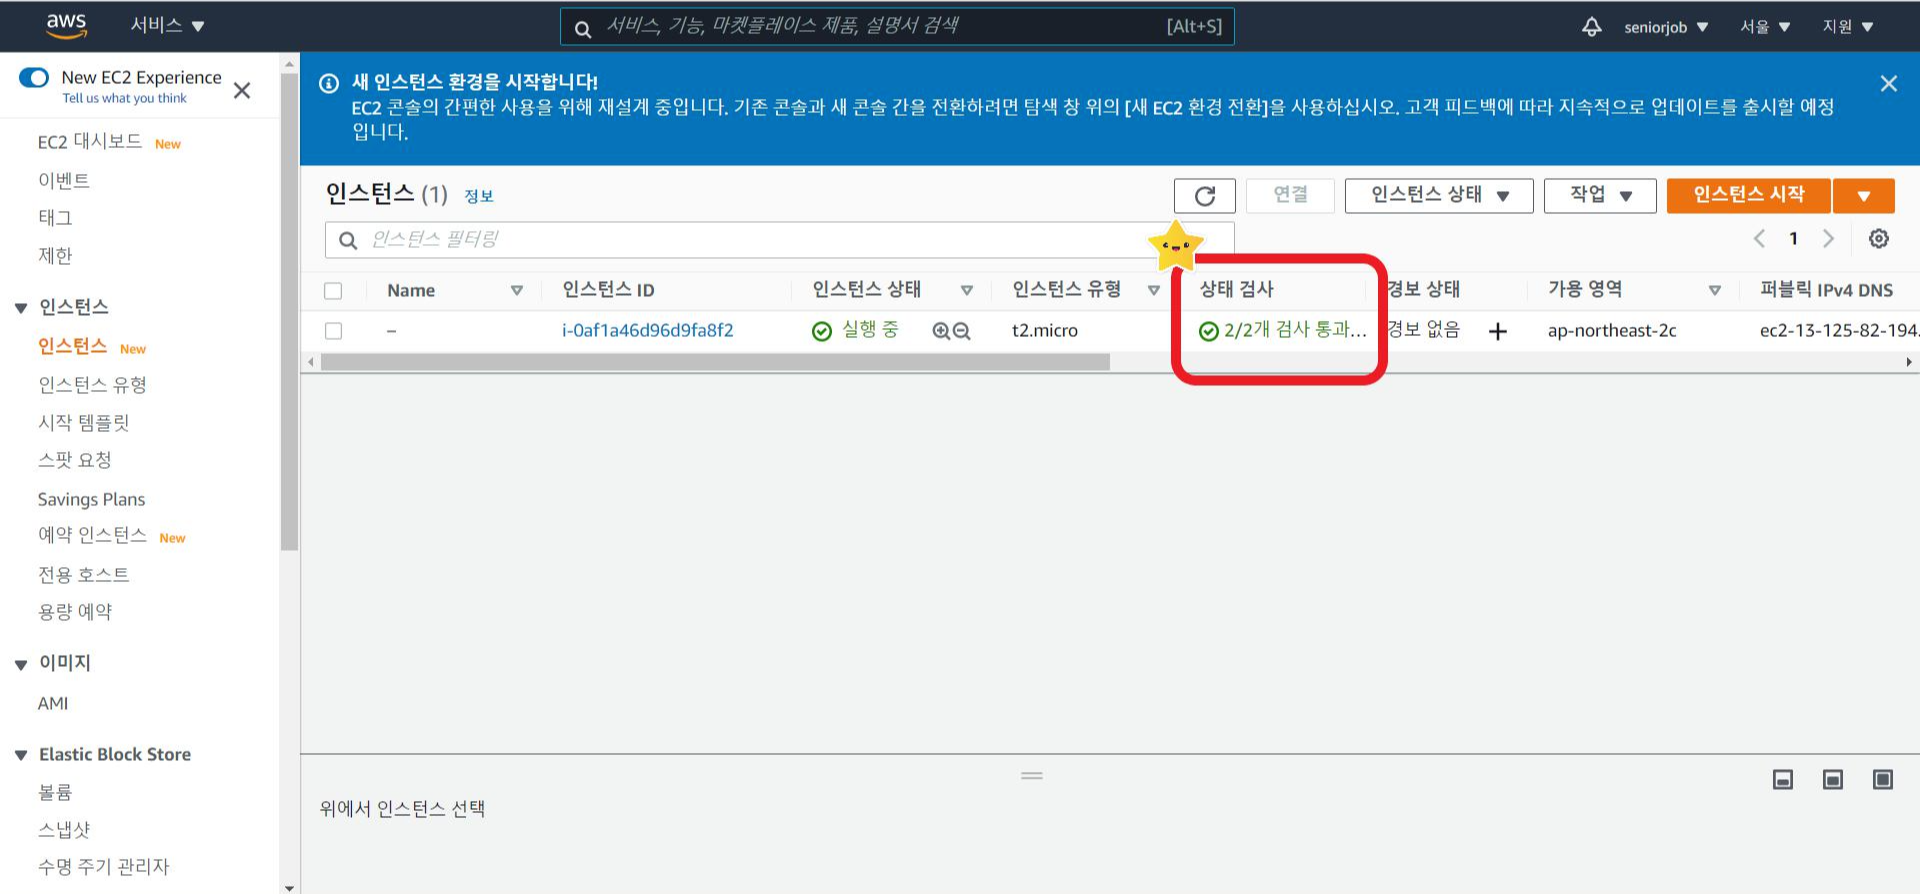The height and width of the screenshot is (894, 1920).
Task: Click the orange 인스턴스 시작 button
Action: (1749, 195)
